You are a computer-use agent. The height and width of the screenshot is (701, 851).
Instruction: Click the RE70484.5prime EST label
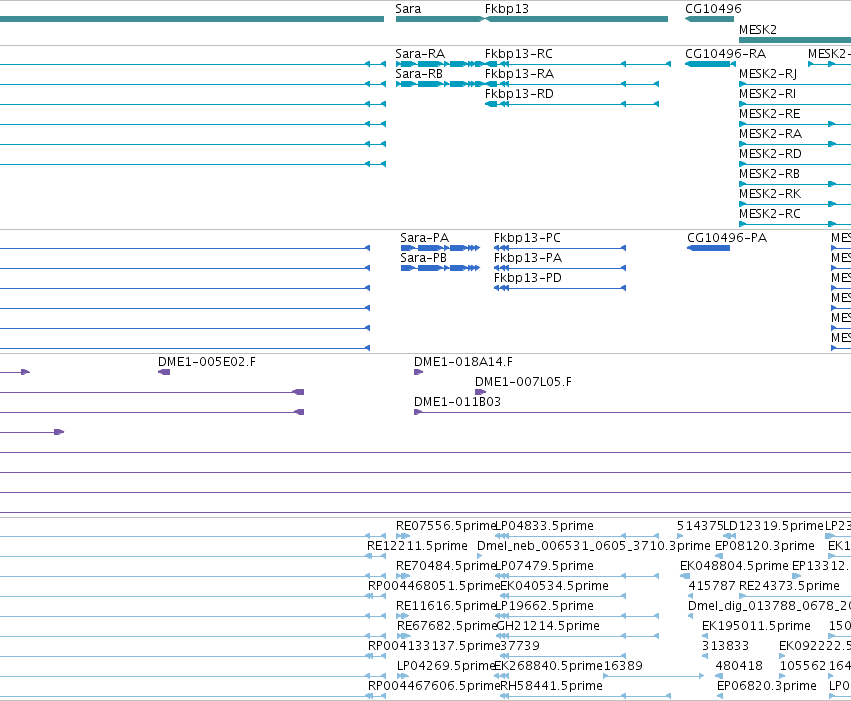(445, 566)
